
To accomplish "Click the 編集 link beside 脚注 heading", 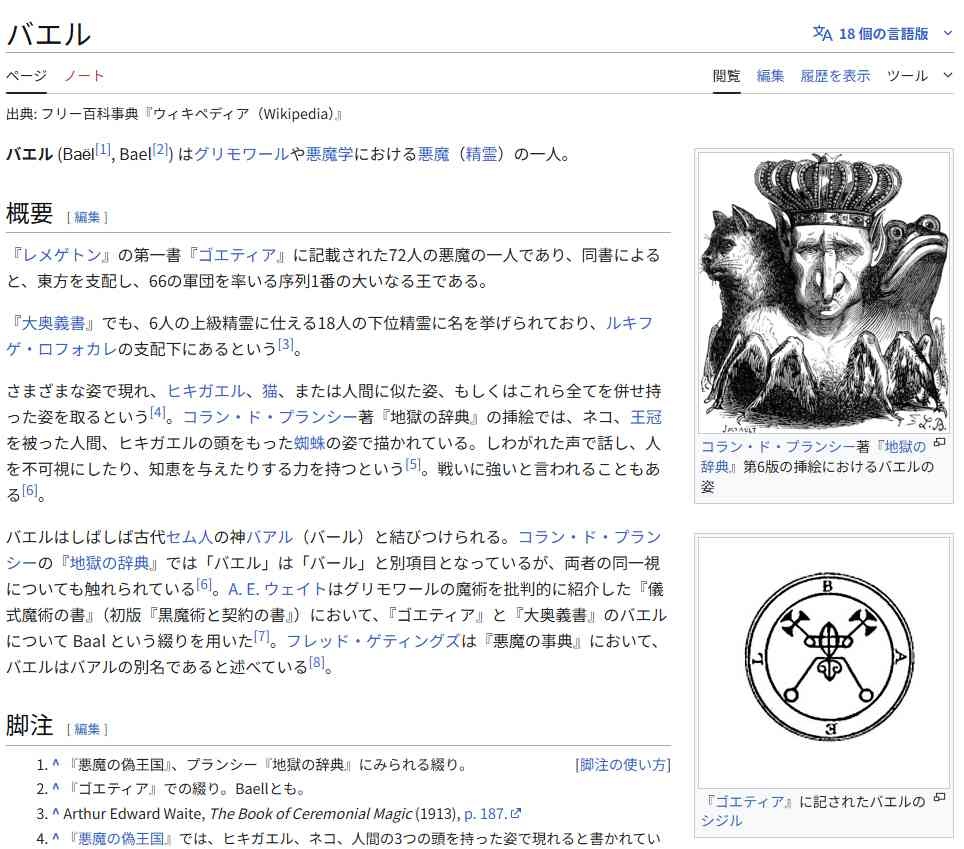I will (x=87, y=729).
